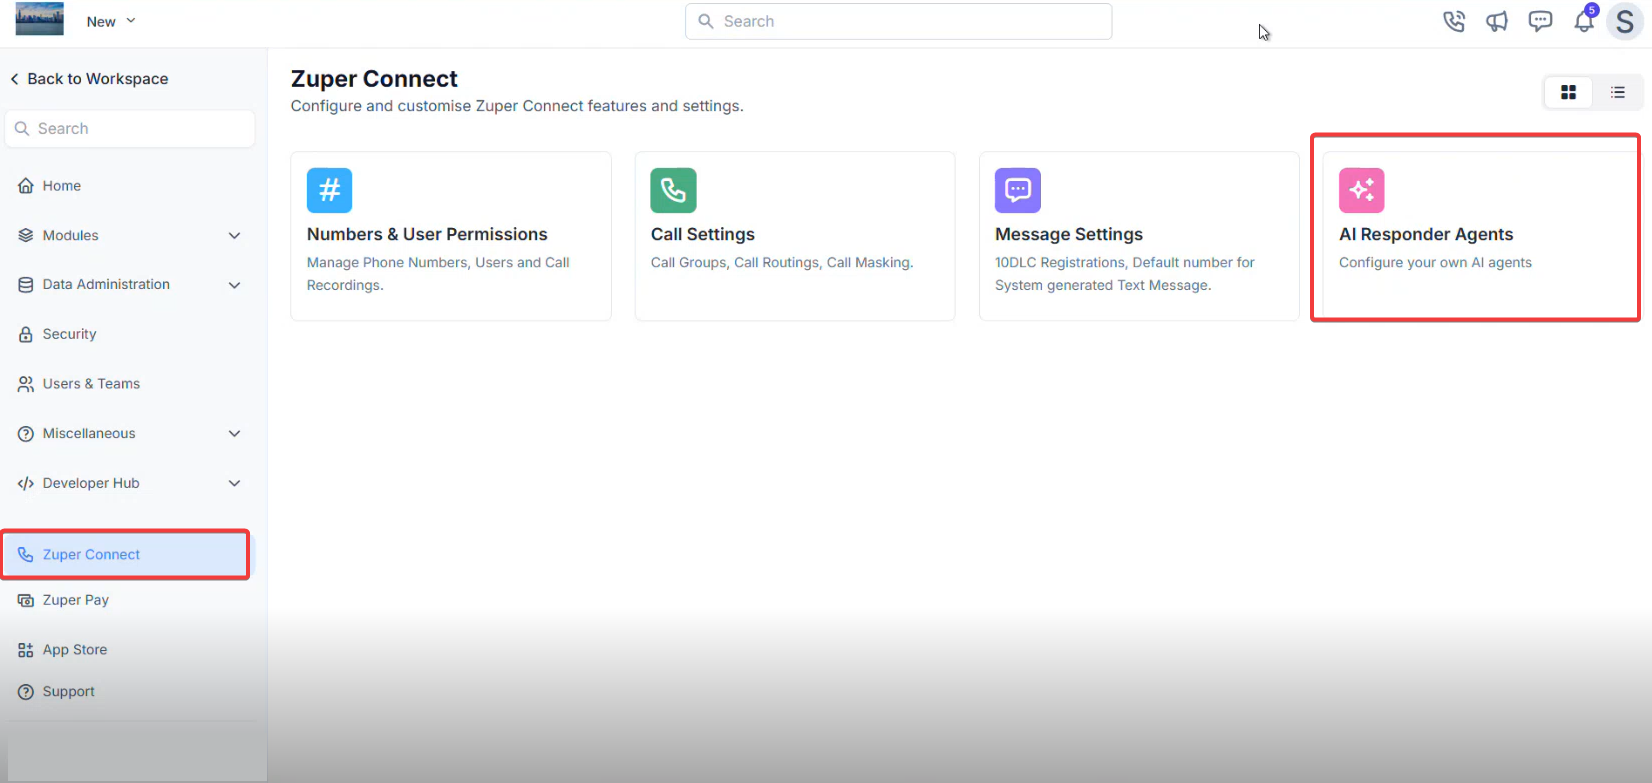This screenshot has width=1652, height=783.
Task: Click the Support help icon
Action: click(26, 692)
